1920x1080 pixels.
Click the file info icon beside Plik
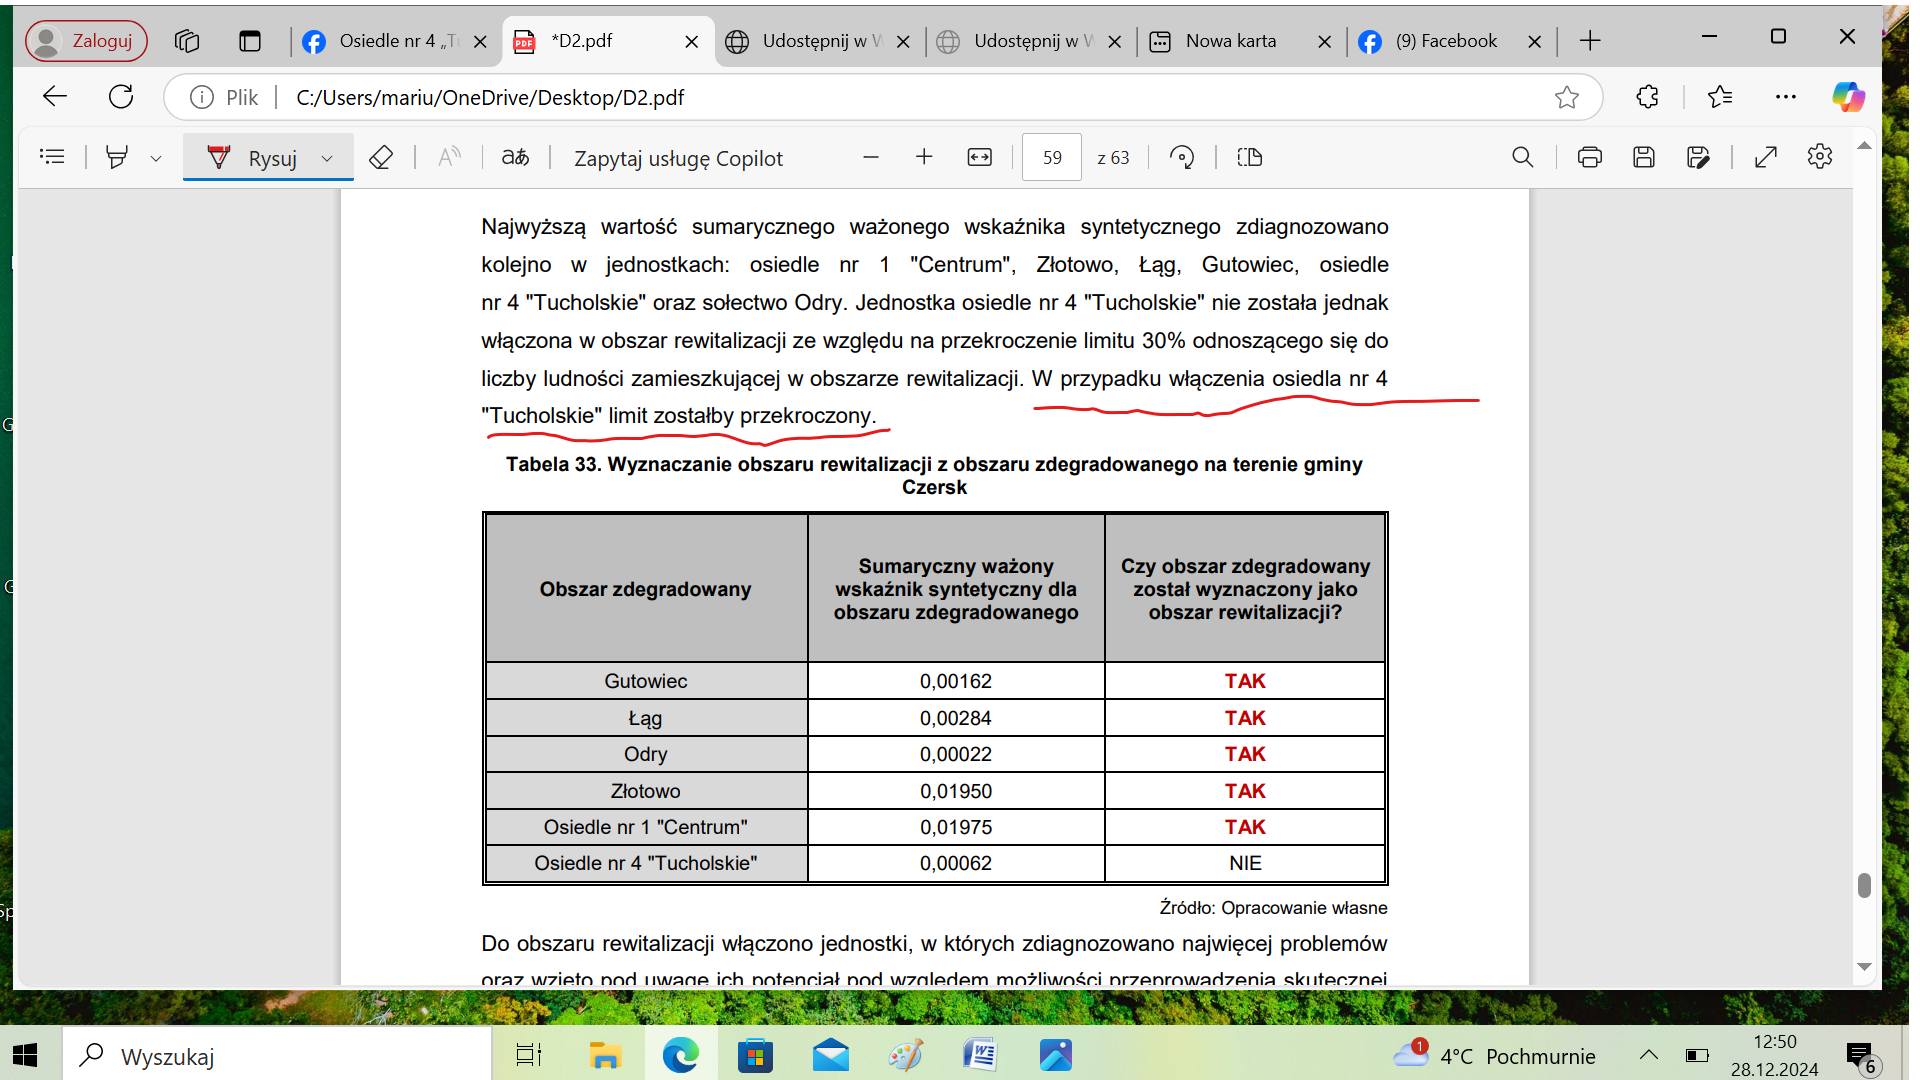point(202,97)
